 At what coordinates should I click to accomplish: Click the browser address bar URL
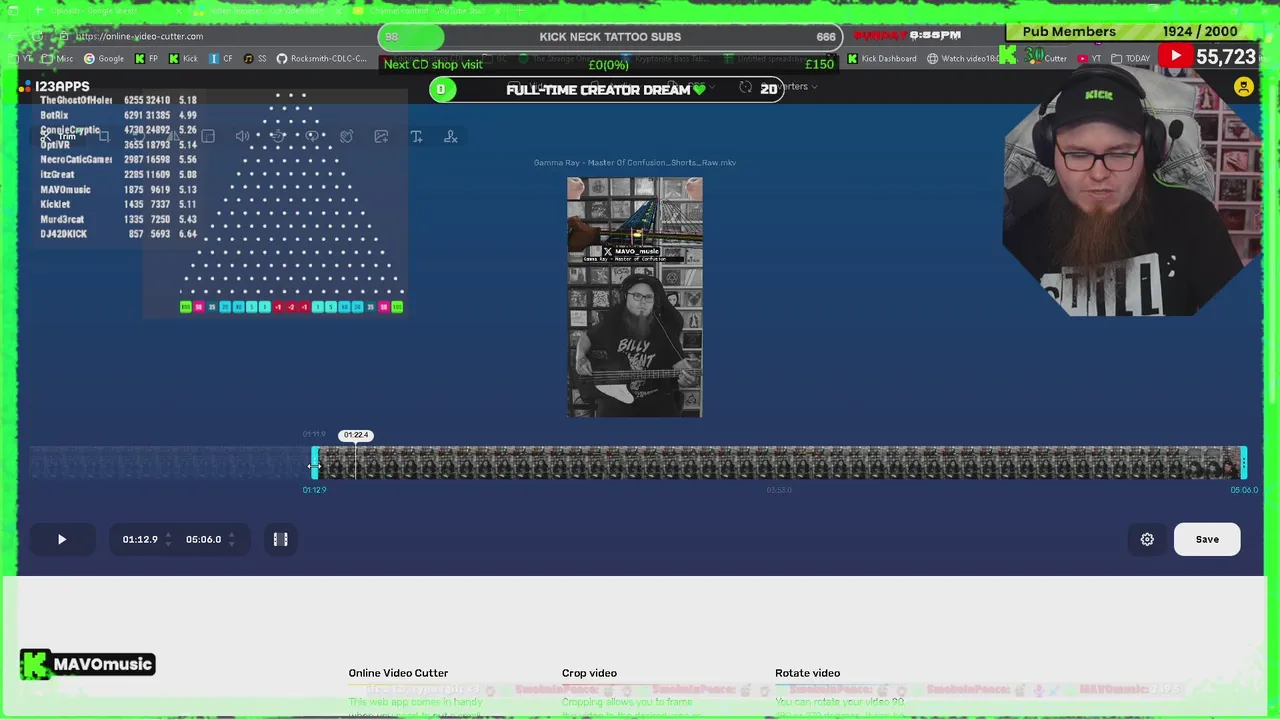pos(139,36)
